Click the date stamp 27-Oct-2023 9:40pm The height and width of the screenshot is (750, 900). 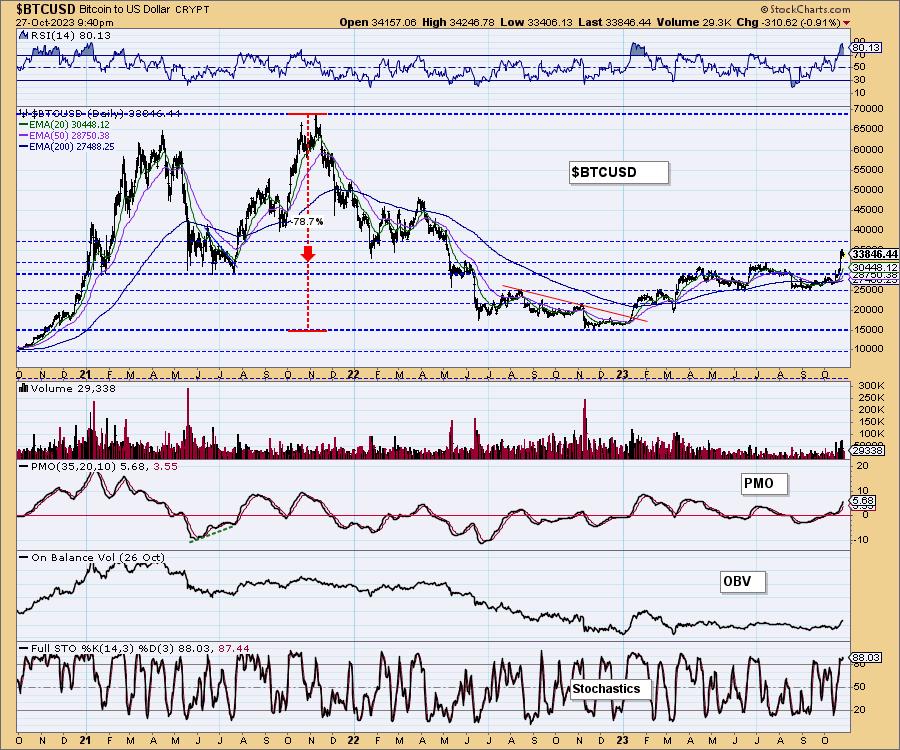tap(64, 23)
